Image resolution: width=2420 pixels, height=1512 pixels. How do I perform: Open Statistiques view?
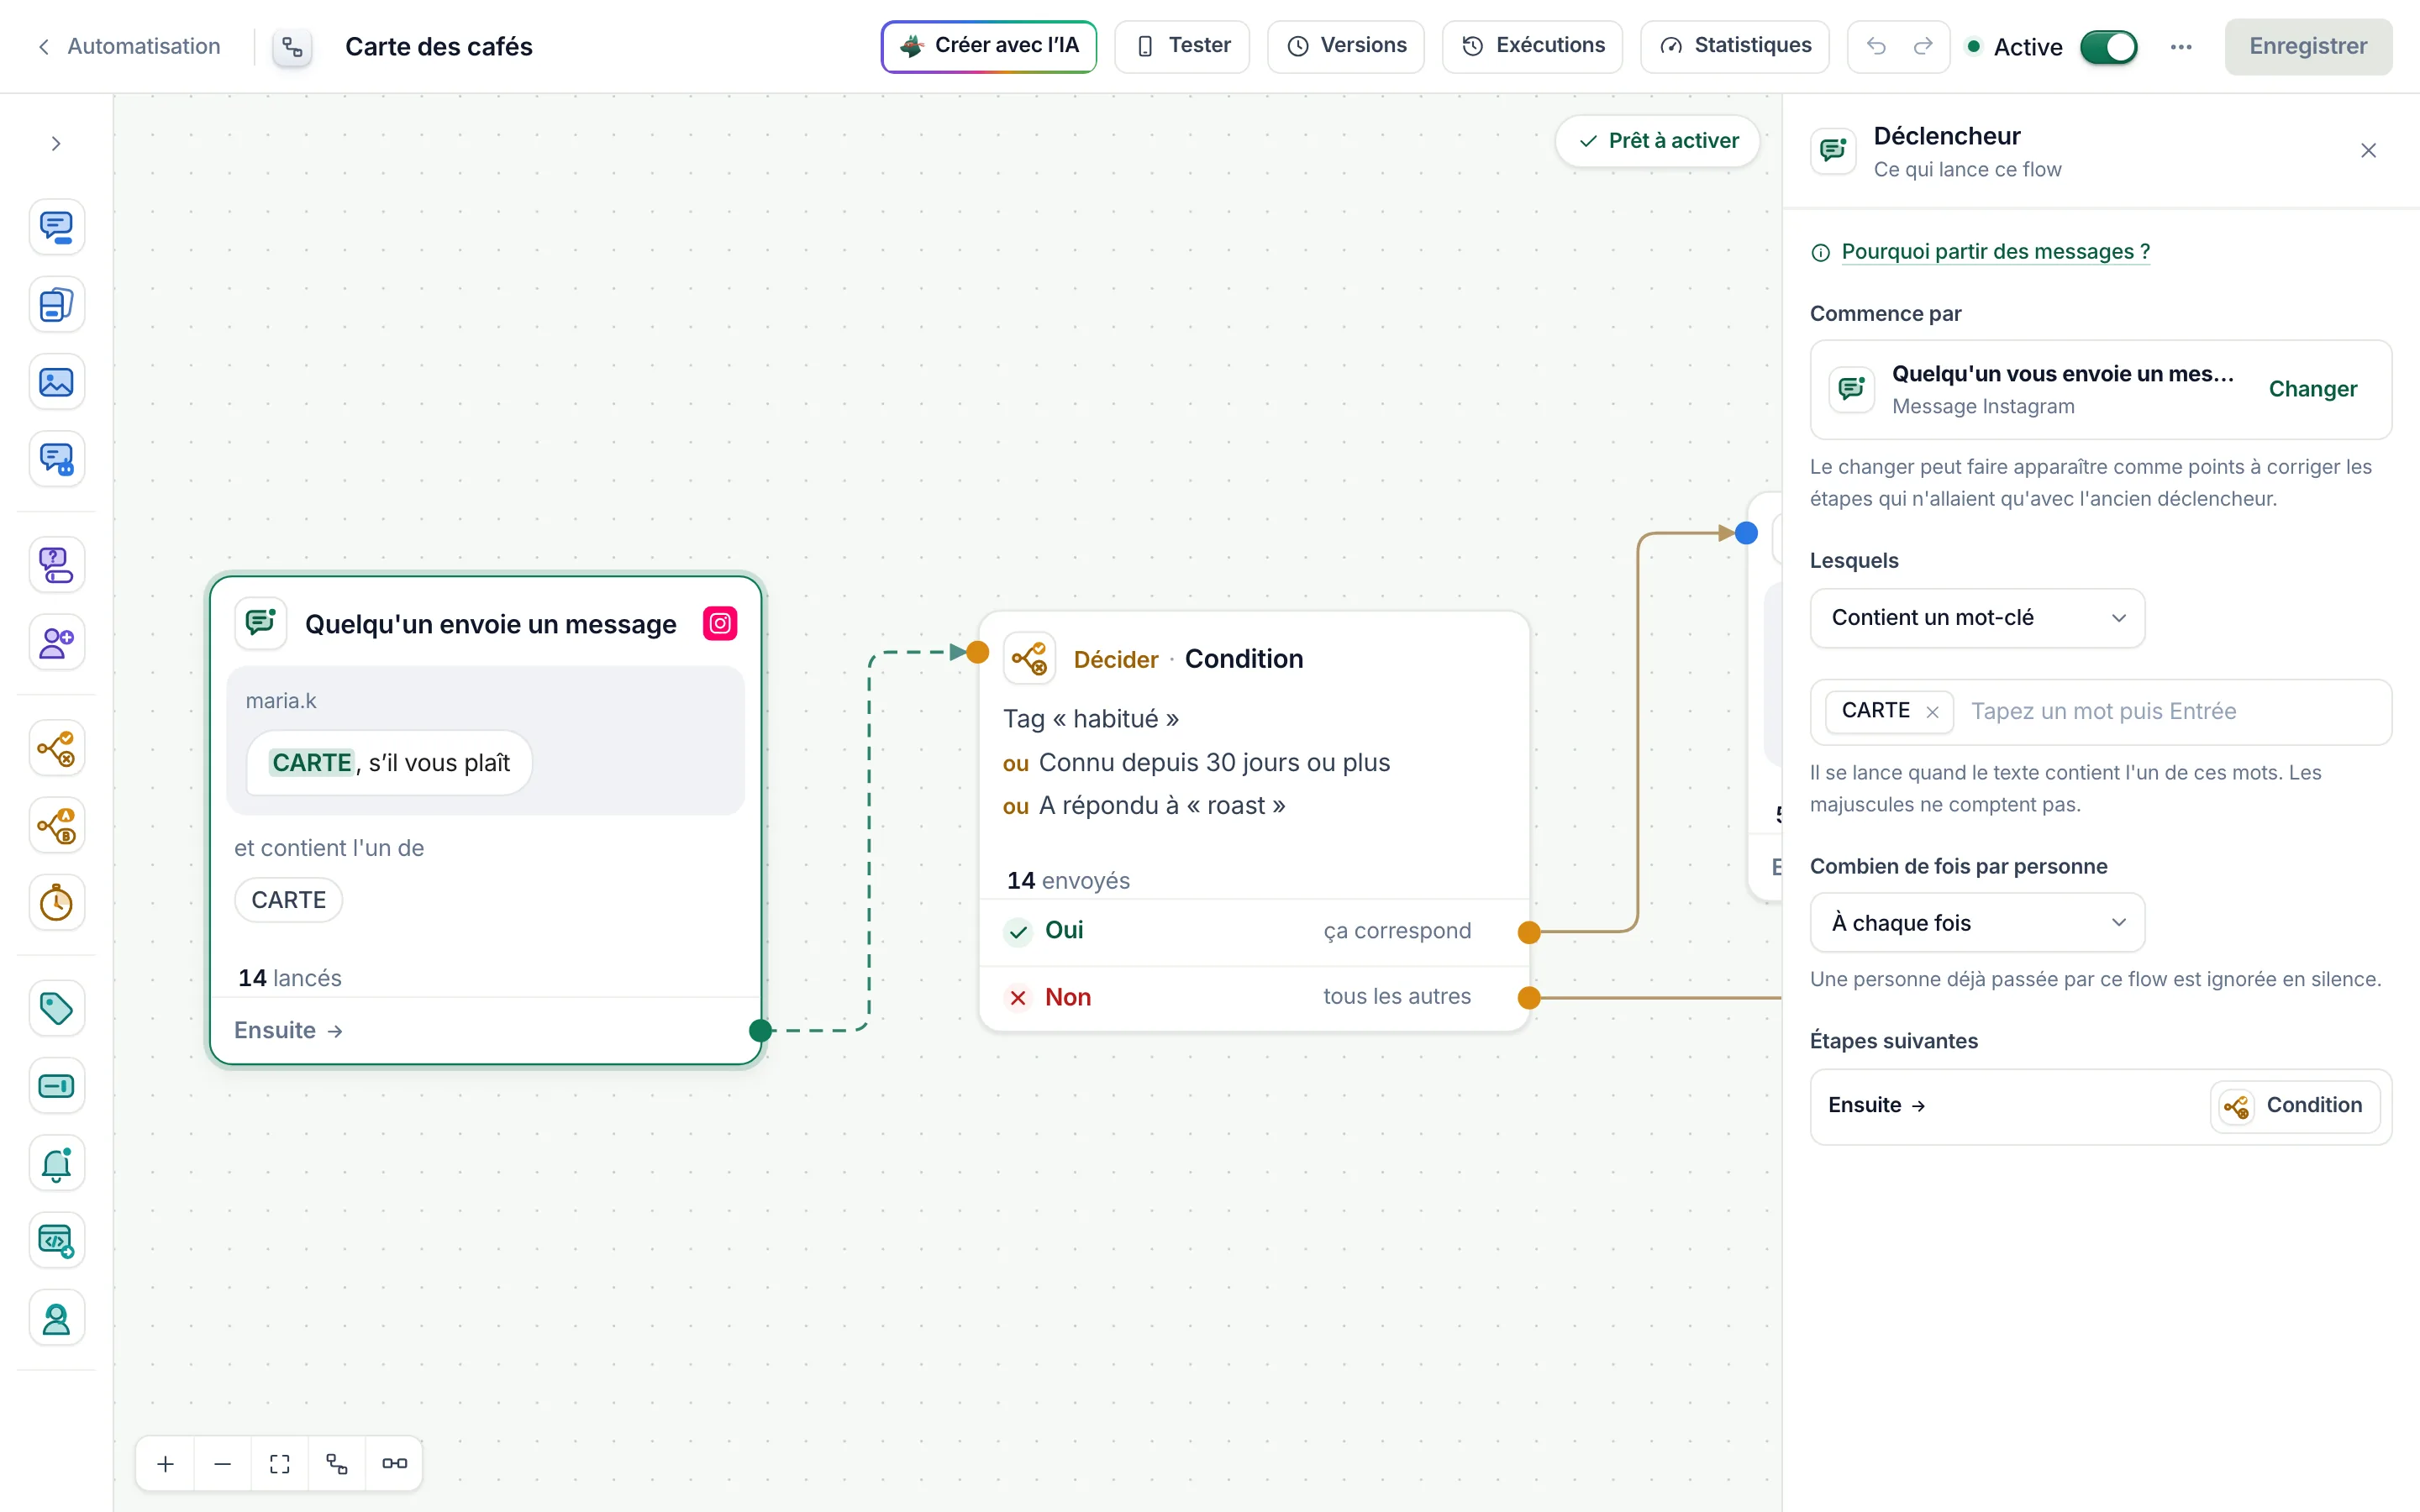click(x=1735, y=46)
